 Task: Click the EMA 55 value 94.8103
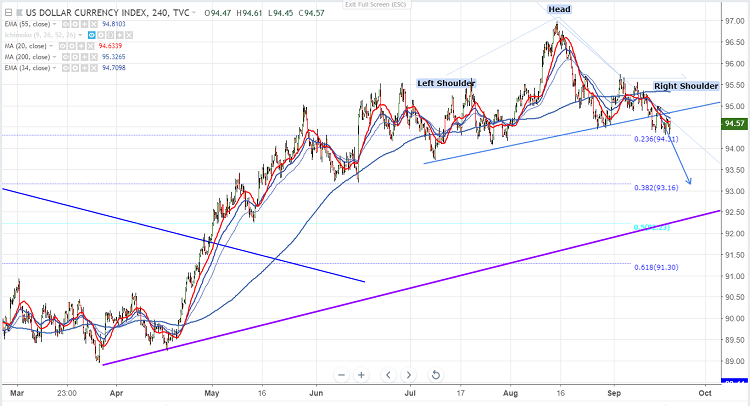(114, 24)
